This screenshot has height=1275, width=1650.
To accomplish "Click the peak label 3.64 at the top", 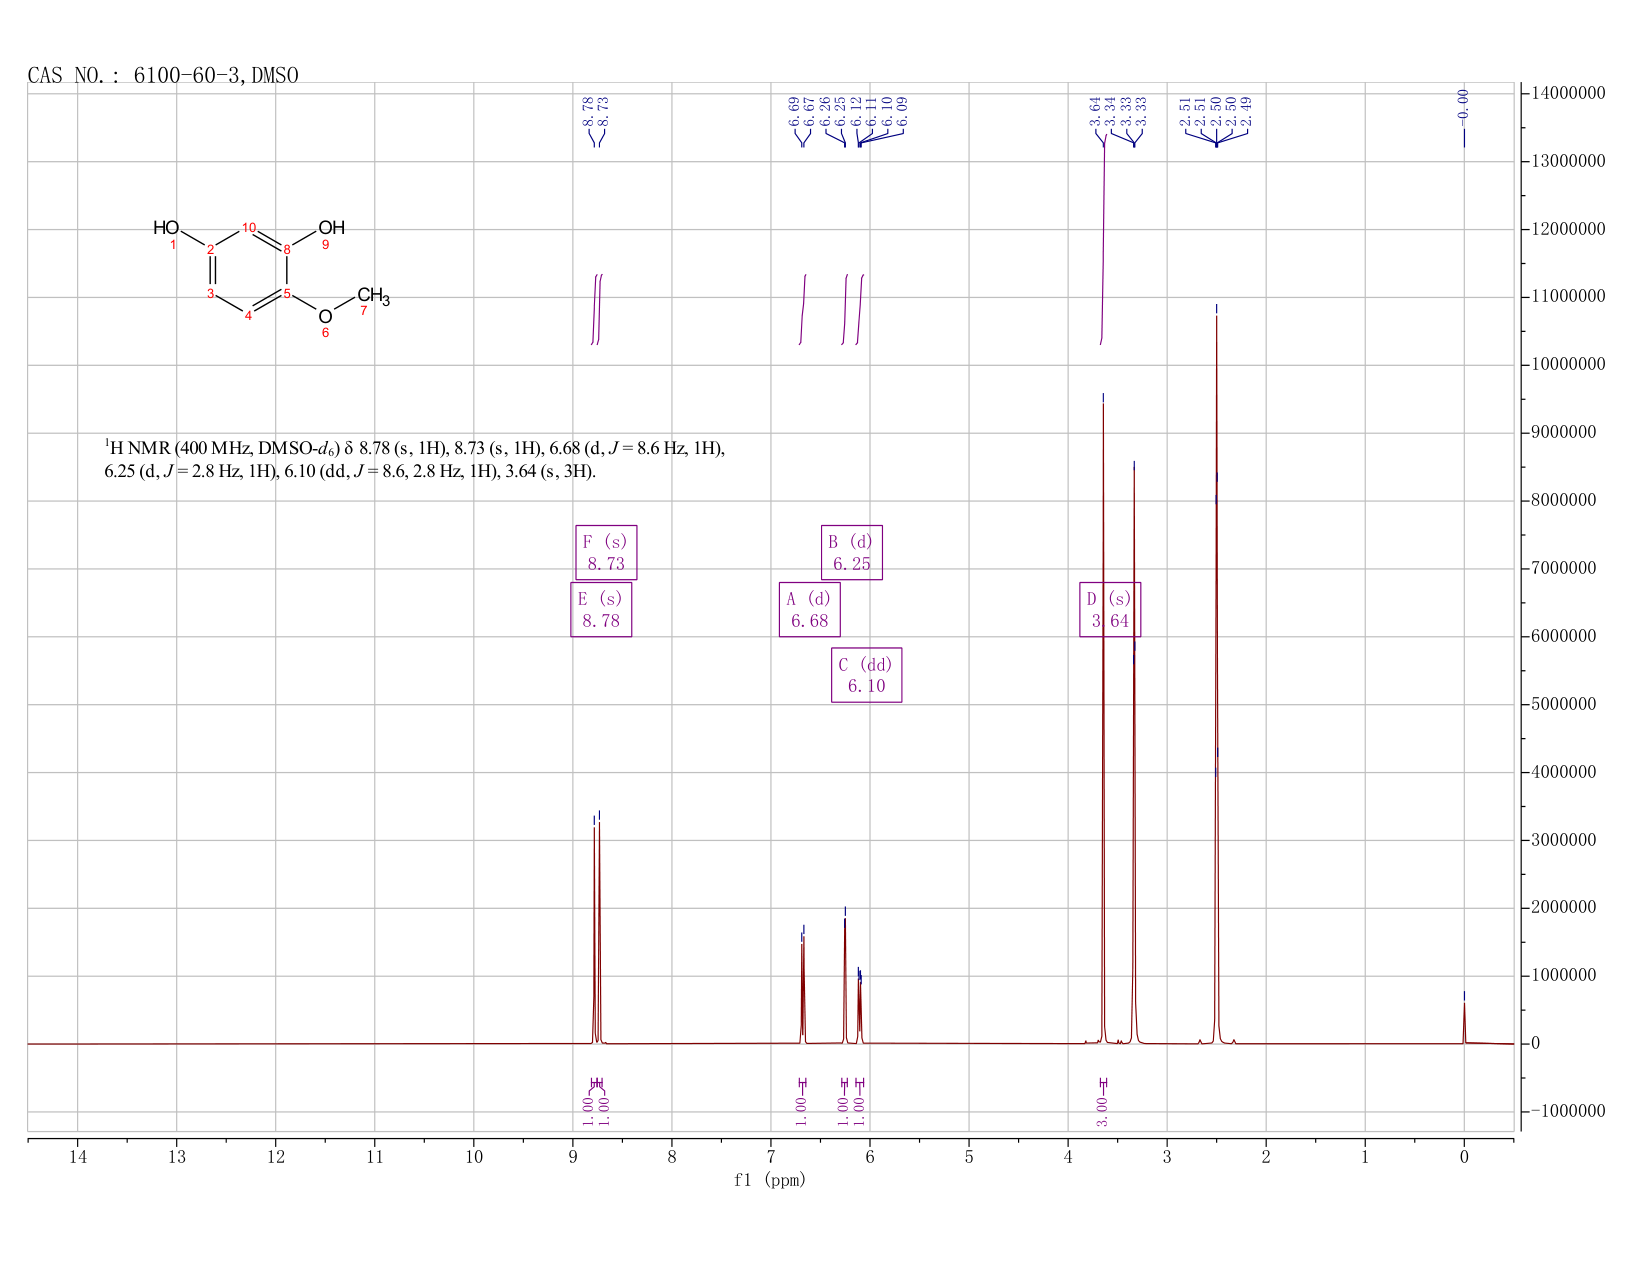I will coord(1095,110).
